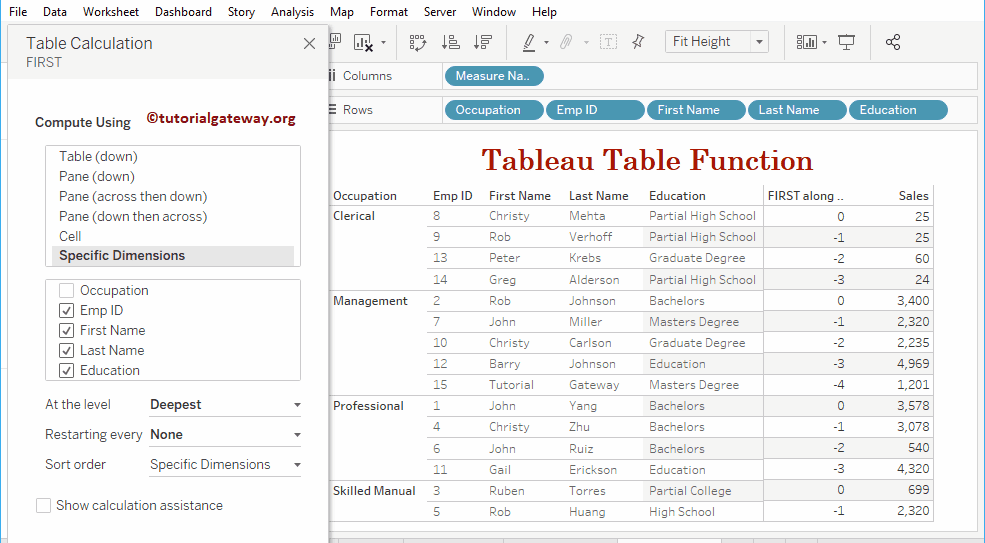Click the Sort Ascending icon
This screenshot has width=985, height=543.
[450, 42]
